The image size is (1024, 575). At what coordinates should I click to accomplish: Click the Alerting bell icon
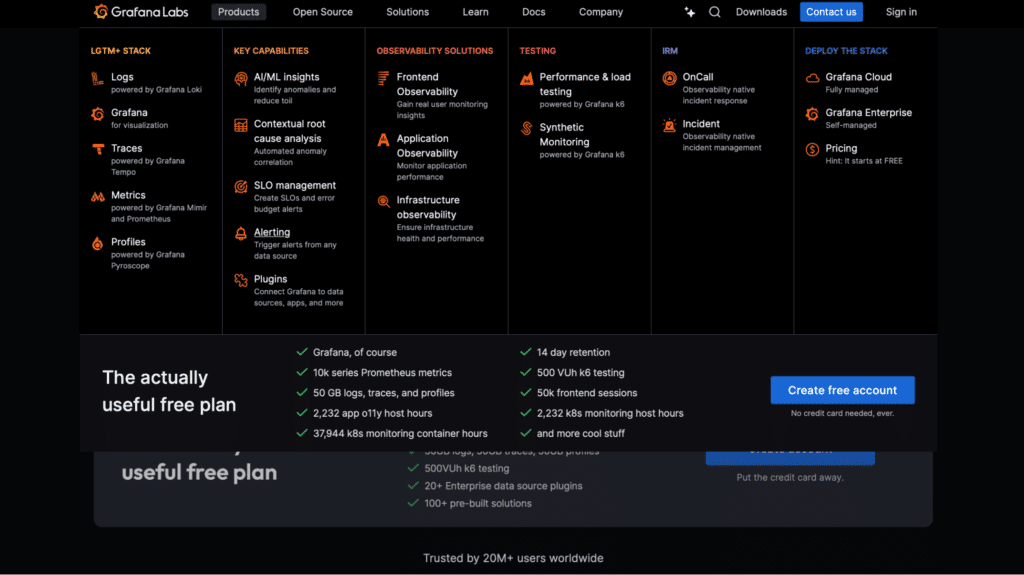240,234
